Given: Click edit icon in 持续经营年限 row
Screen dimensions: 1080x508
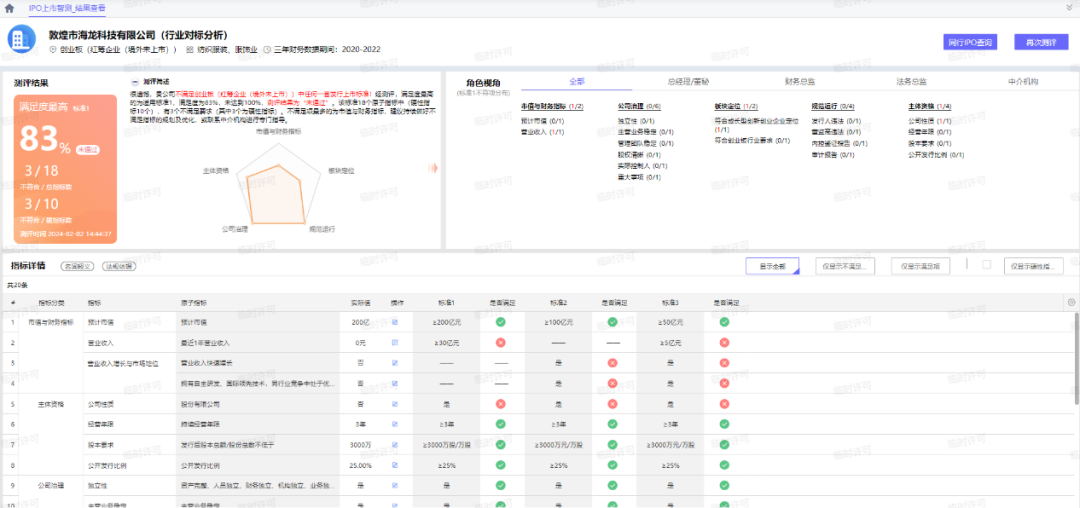Looking at the screenshot, I should (395, 424).
